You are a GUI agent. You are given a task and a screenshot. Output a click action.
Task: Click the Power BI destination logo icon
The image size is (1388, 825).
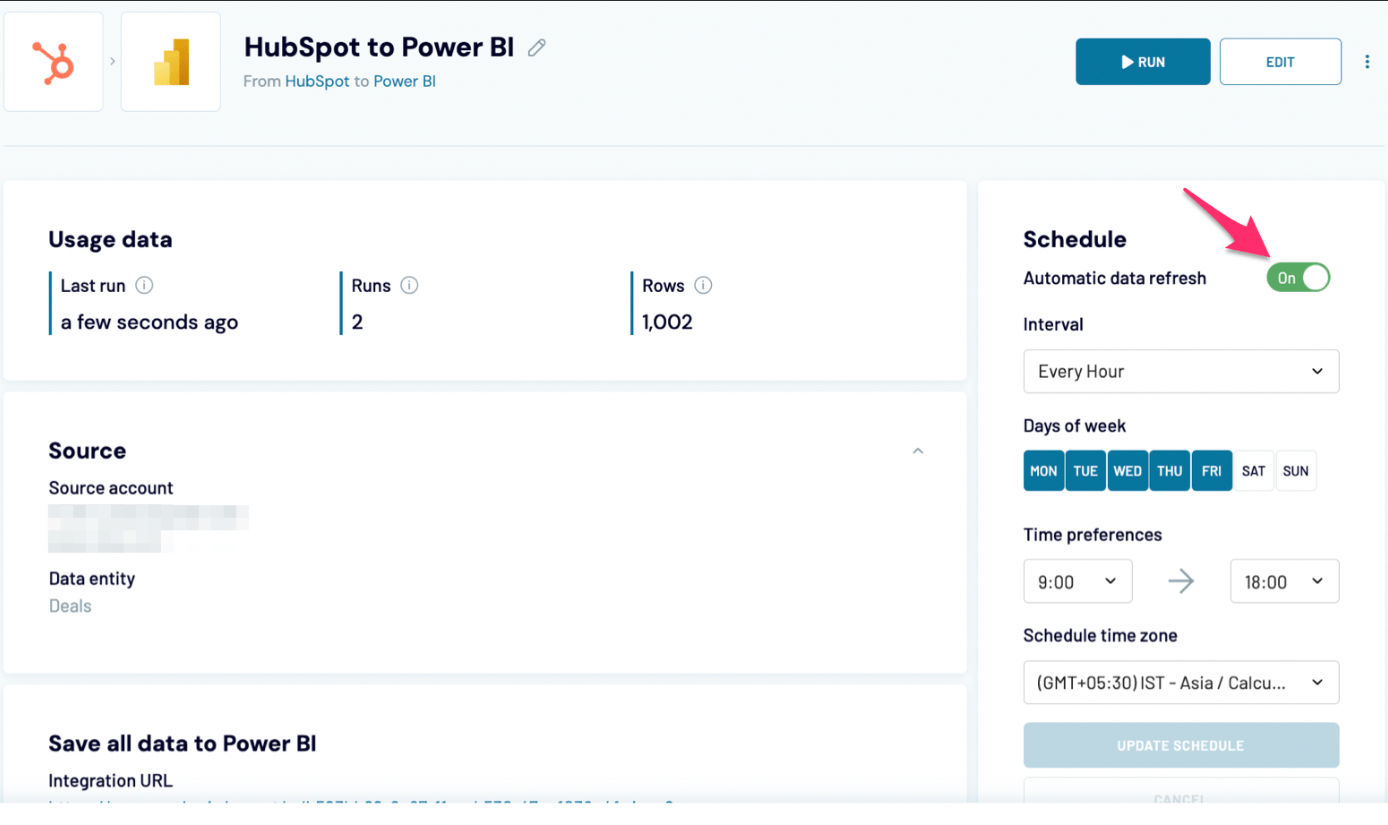(170, 61)
